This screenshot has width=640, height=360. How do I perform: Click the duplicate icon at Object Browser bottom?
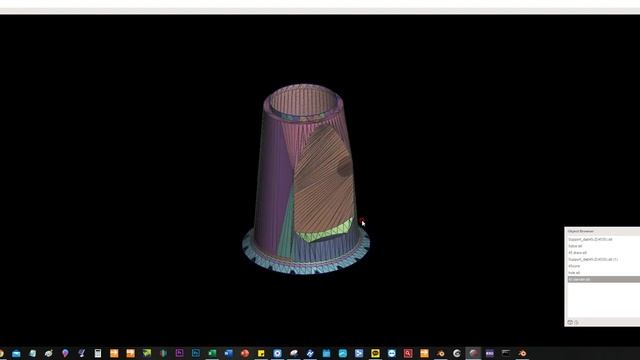pos(570,322)
